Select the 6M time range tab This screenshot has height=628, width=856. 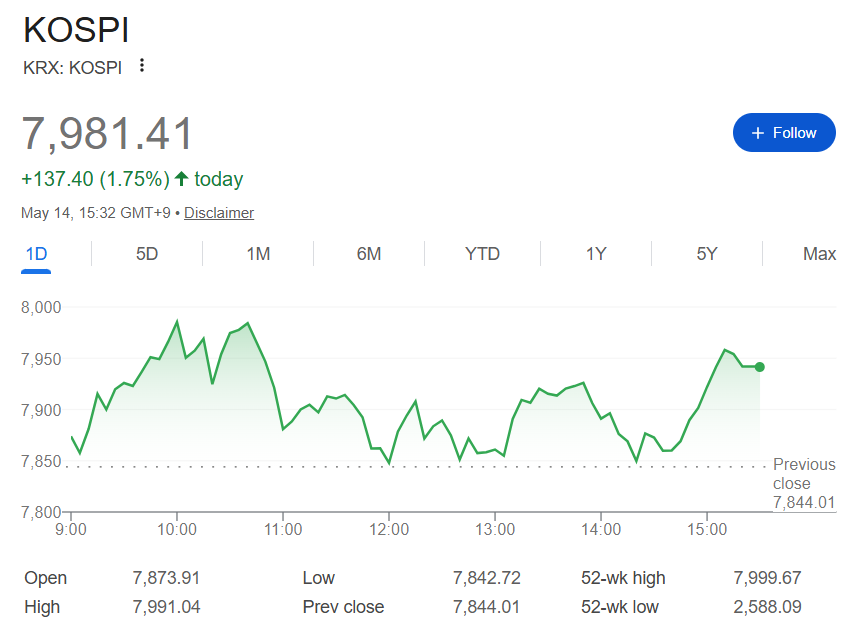point(369,254)
